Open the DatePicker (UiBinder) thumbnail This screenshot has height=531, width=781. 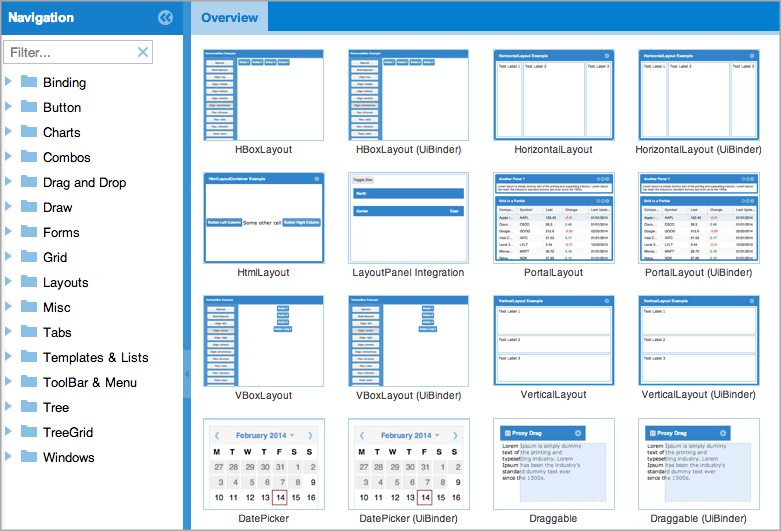tap(408, 464)
